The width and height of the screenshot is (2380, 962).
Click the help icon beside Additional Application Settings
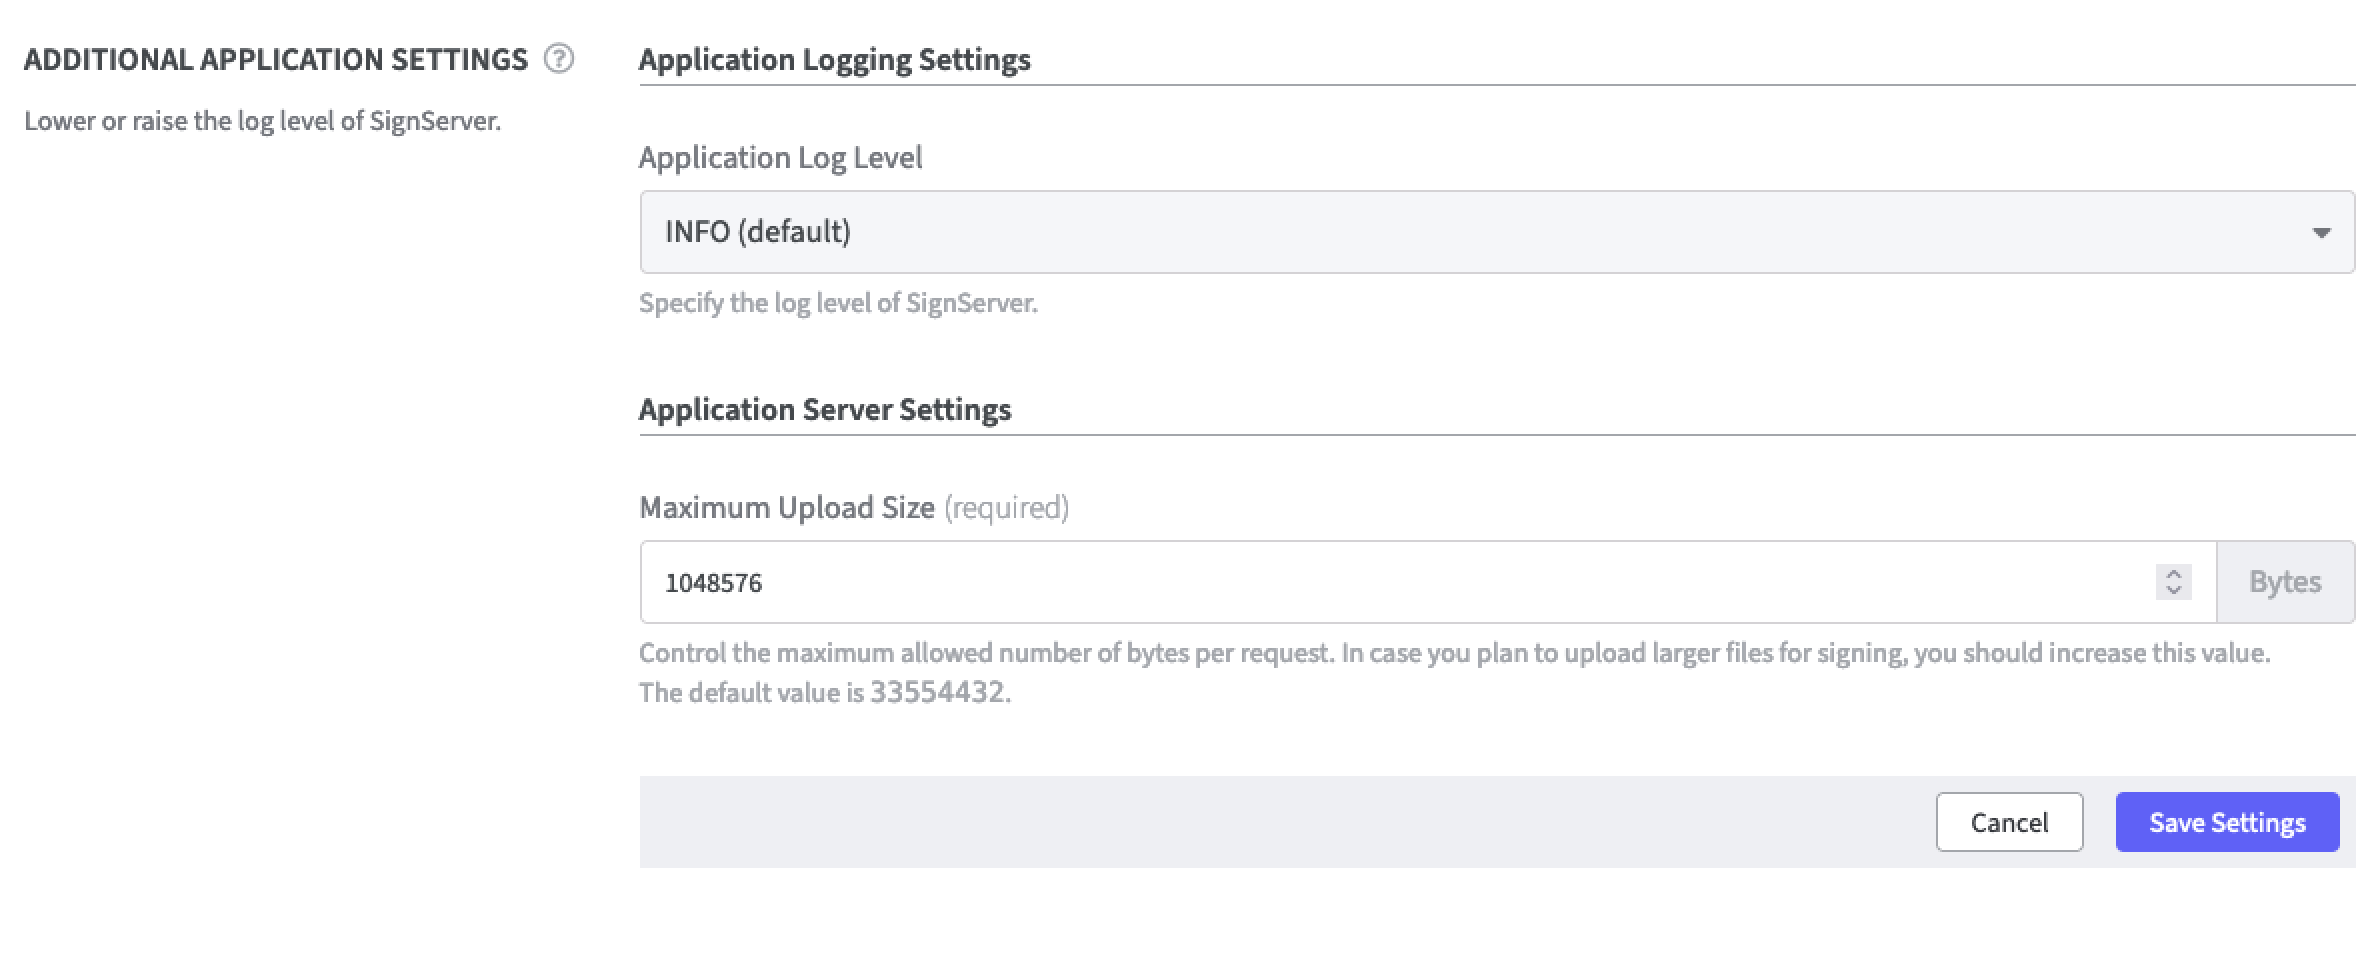pos(559,59)
